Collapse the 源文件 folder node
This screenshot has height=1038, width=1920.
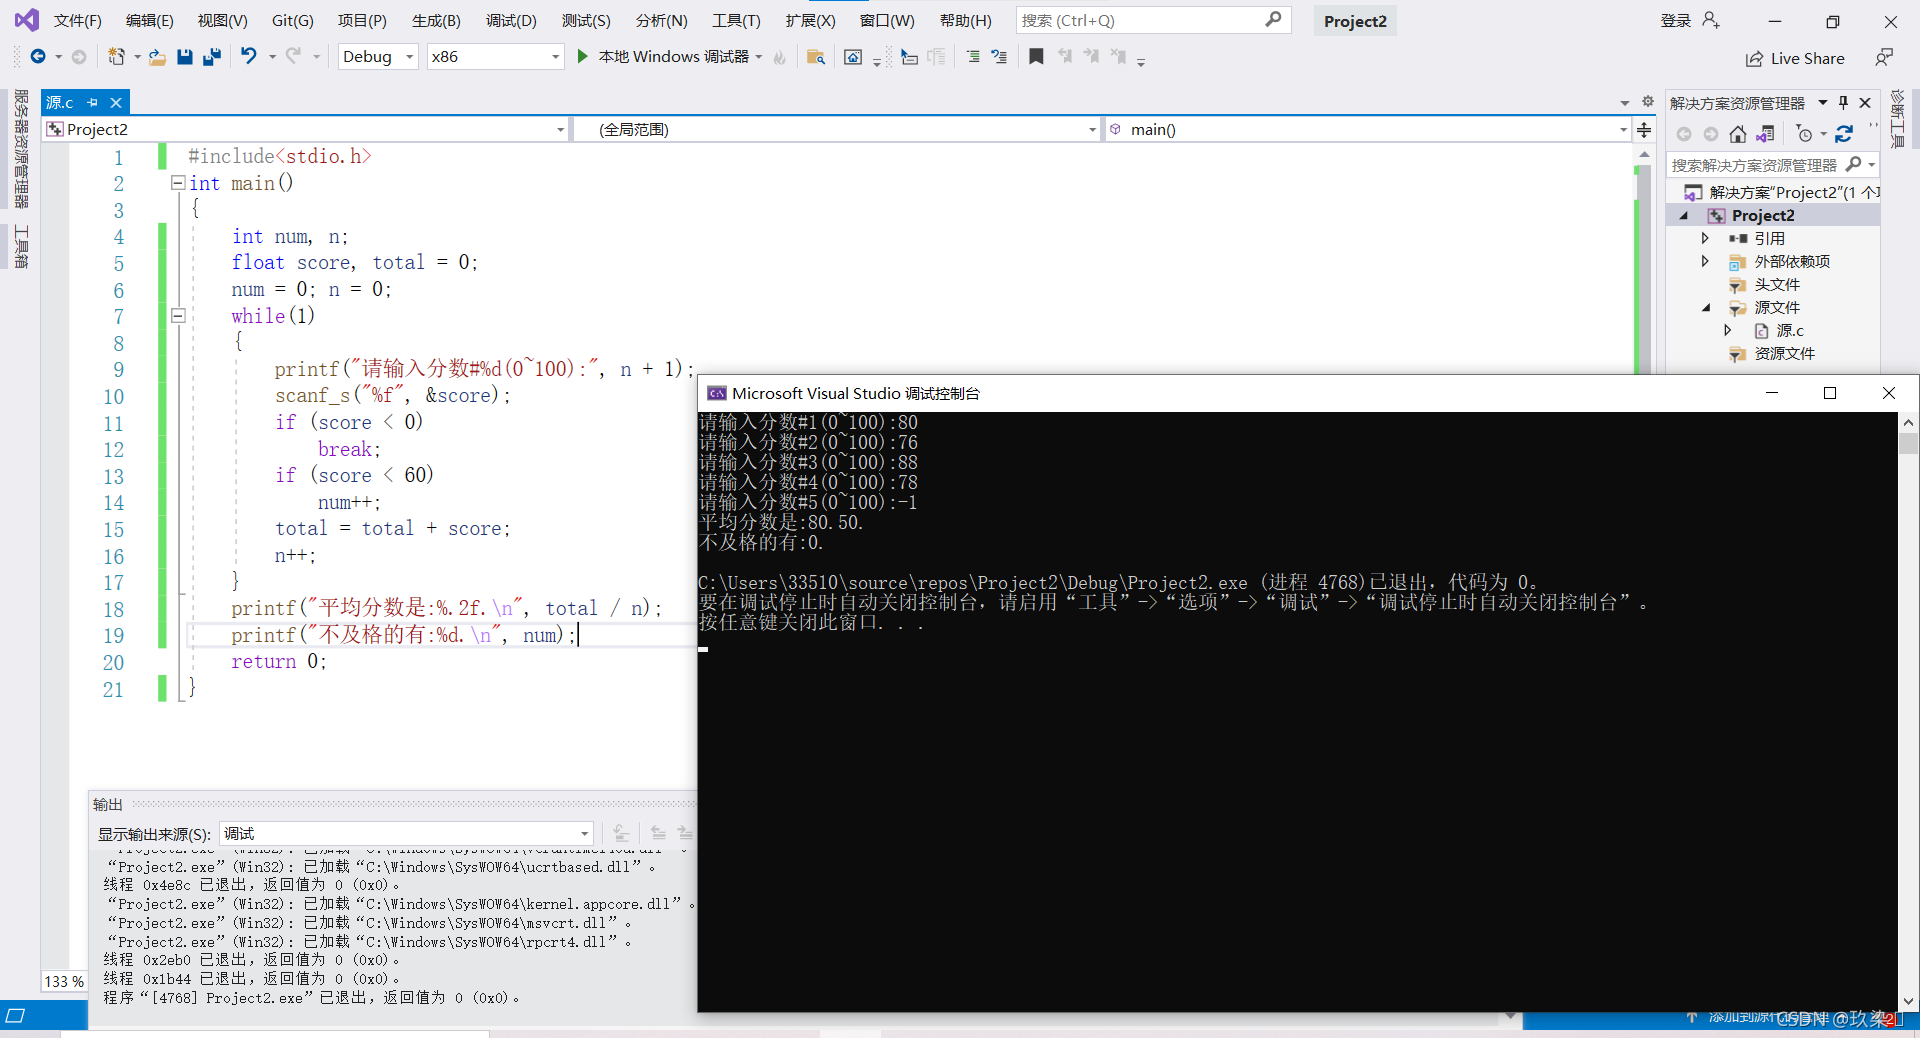click(x=1706, y=308)
